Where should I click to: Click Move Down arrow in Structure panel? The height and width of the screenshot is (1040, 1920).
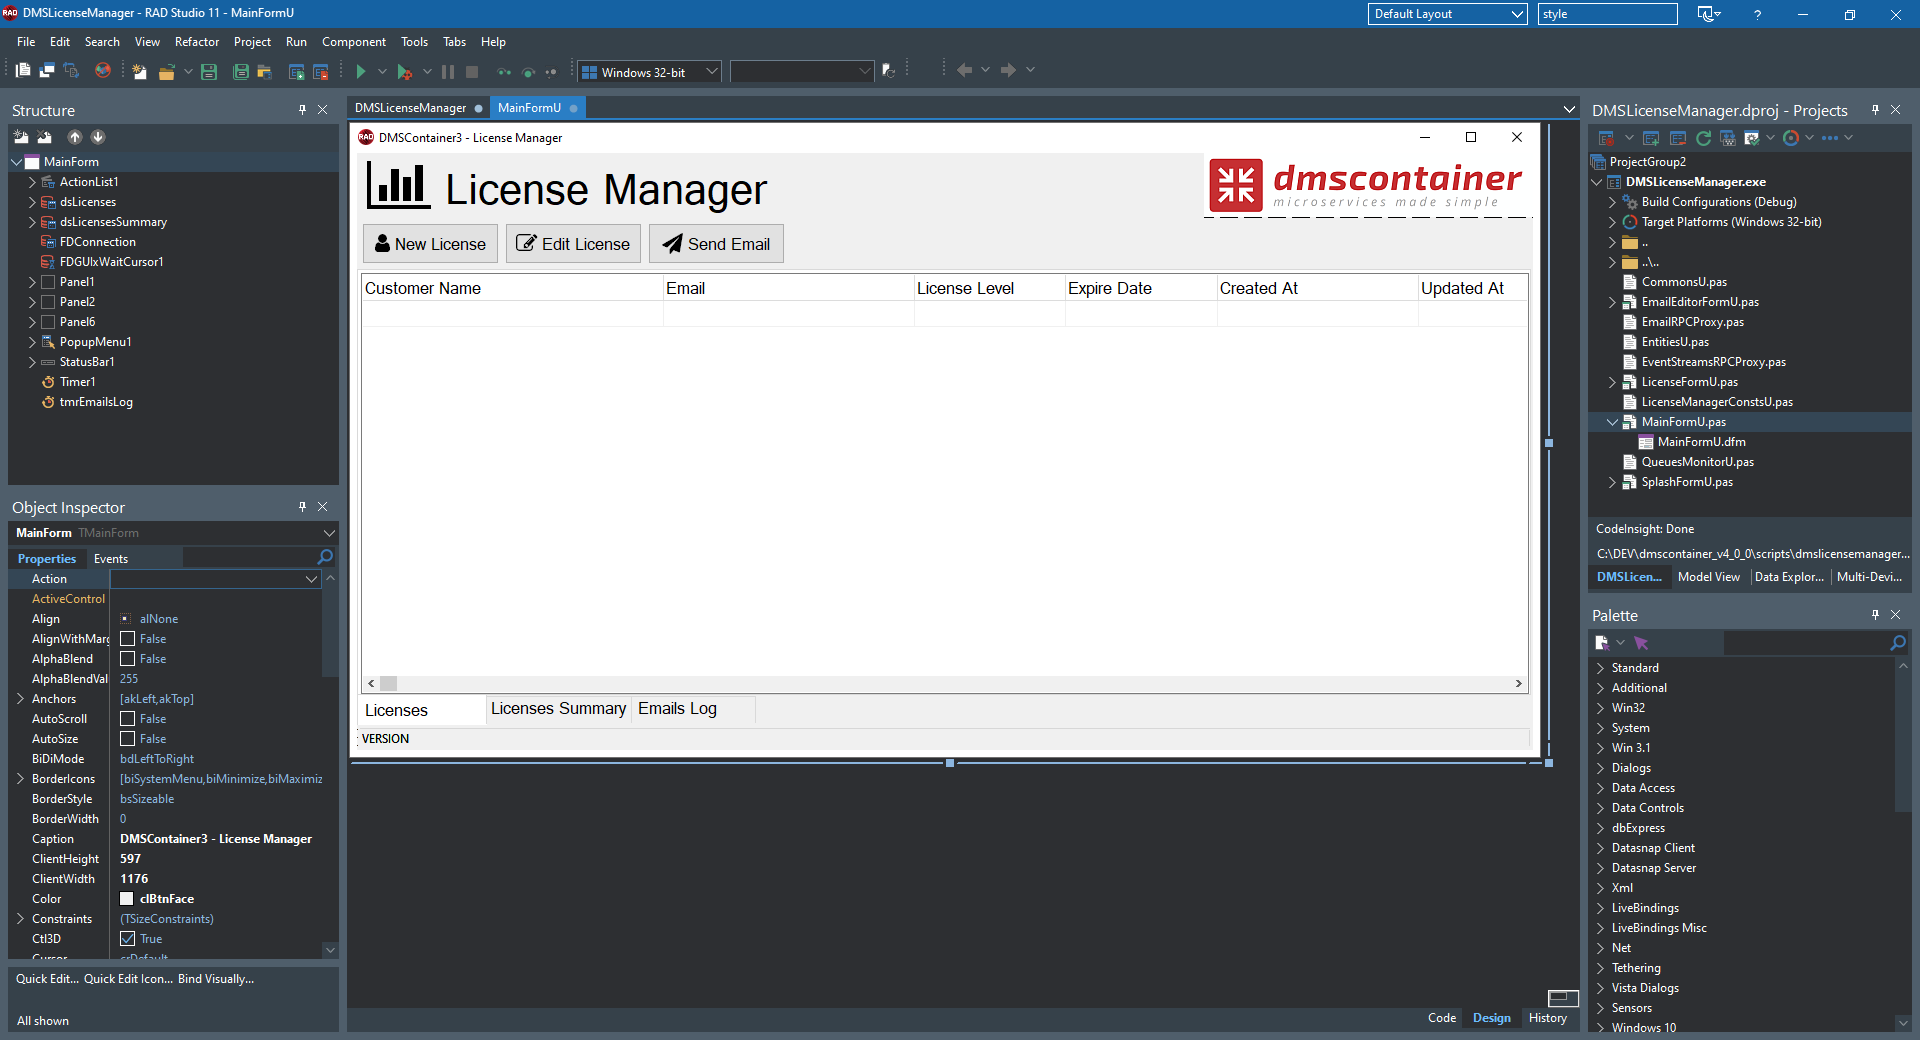pyautogui.click(x=98, y=137)
